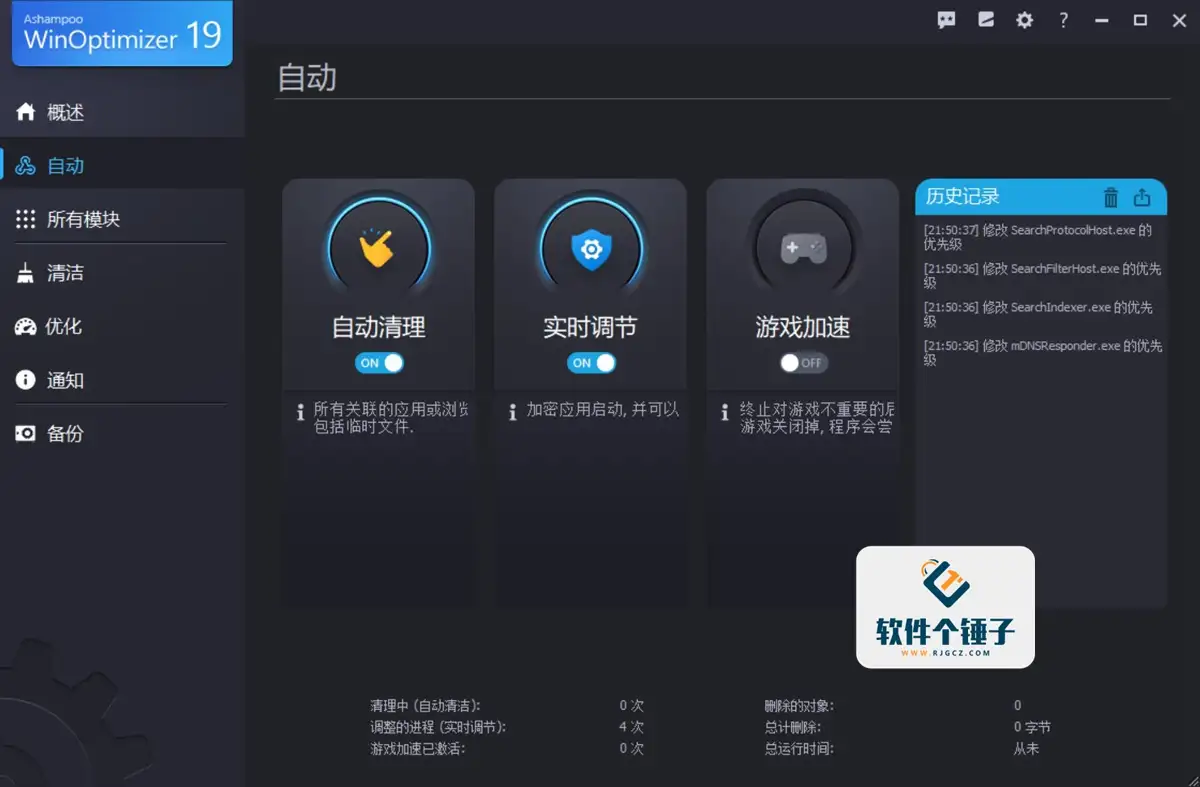Select the SearchFilterHost.exe history entry
This screenshot has width=1200, height=787.
pyautogui.click(x=1041, y=276)
